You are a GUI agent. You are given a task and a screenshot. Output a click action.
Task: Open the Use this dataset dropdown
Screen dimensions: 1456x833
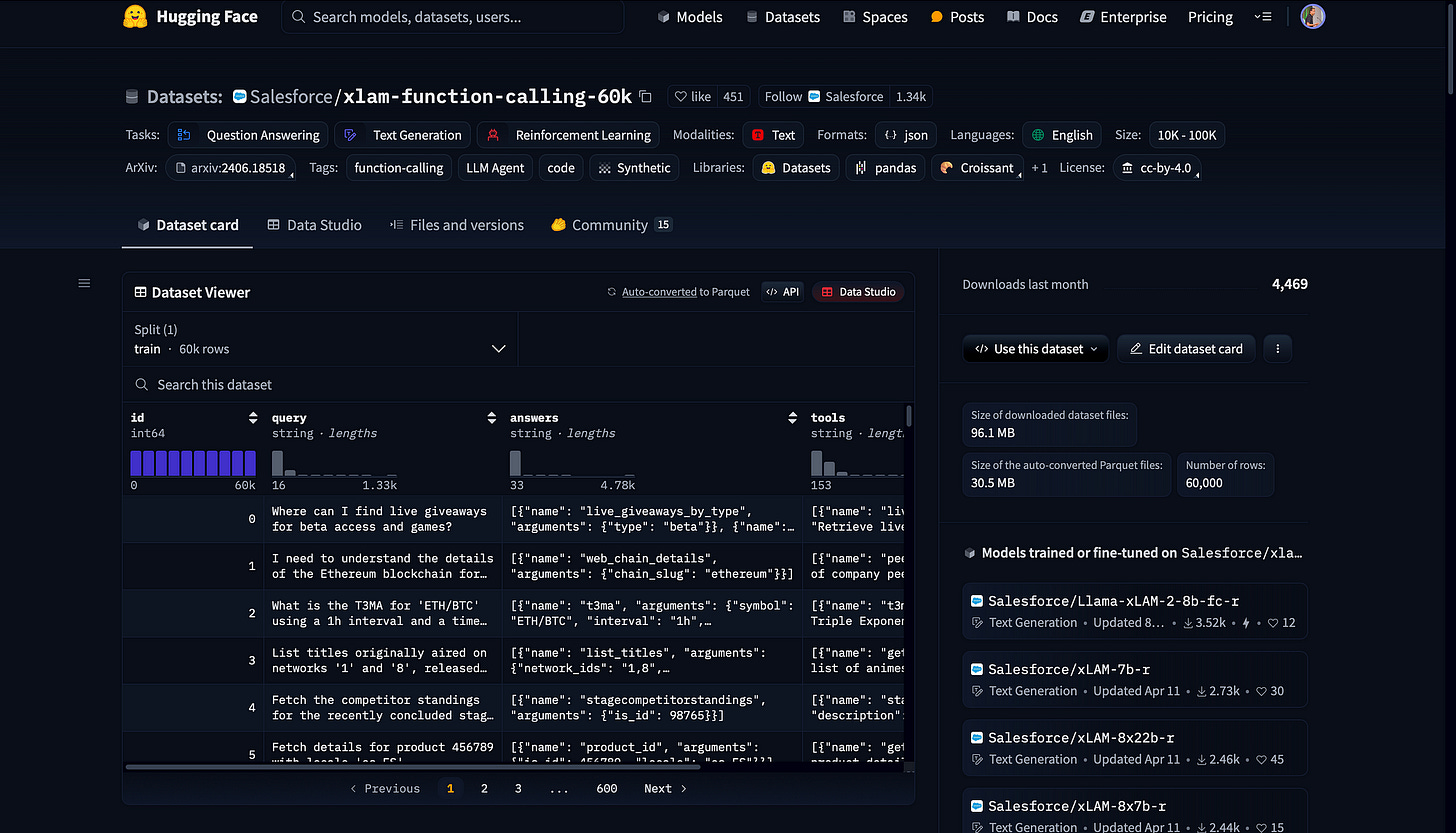point(1035,349)
